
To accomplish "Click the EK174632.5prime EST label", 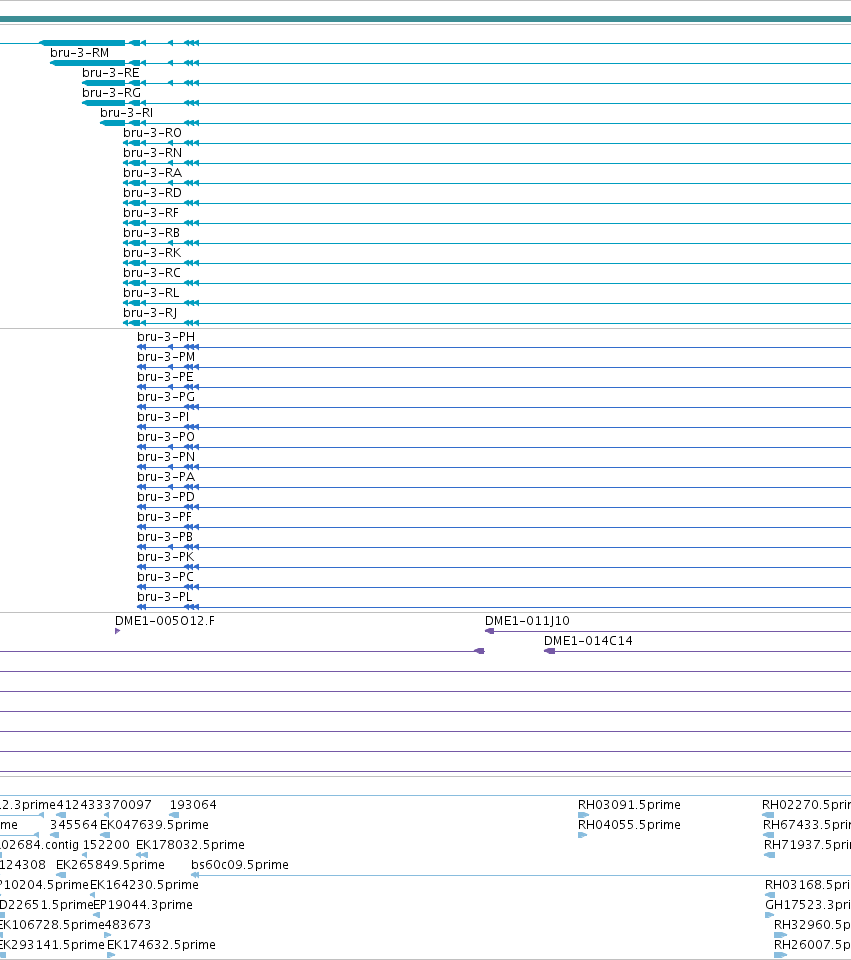I will [x=161, y=945].
